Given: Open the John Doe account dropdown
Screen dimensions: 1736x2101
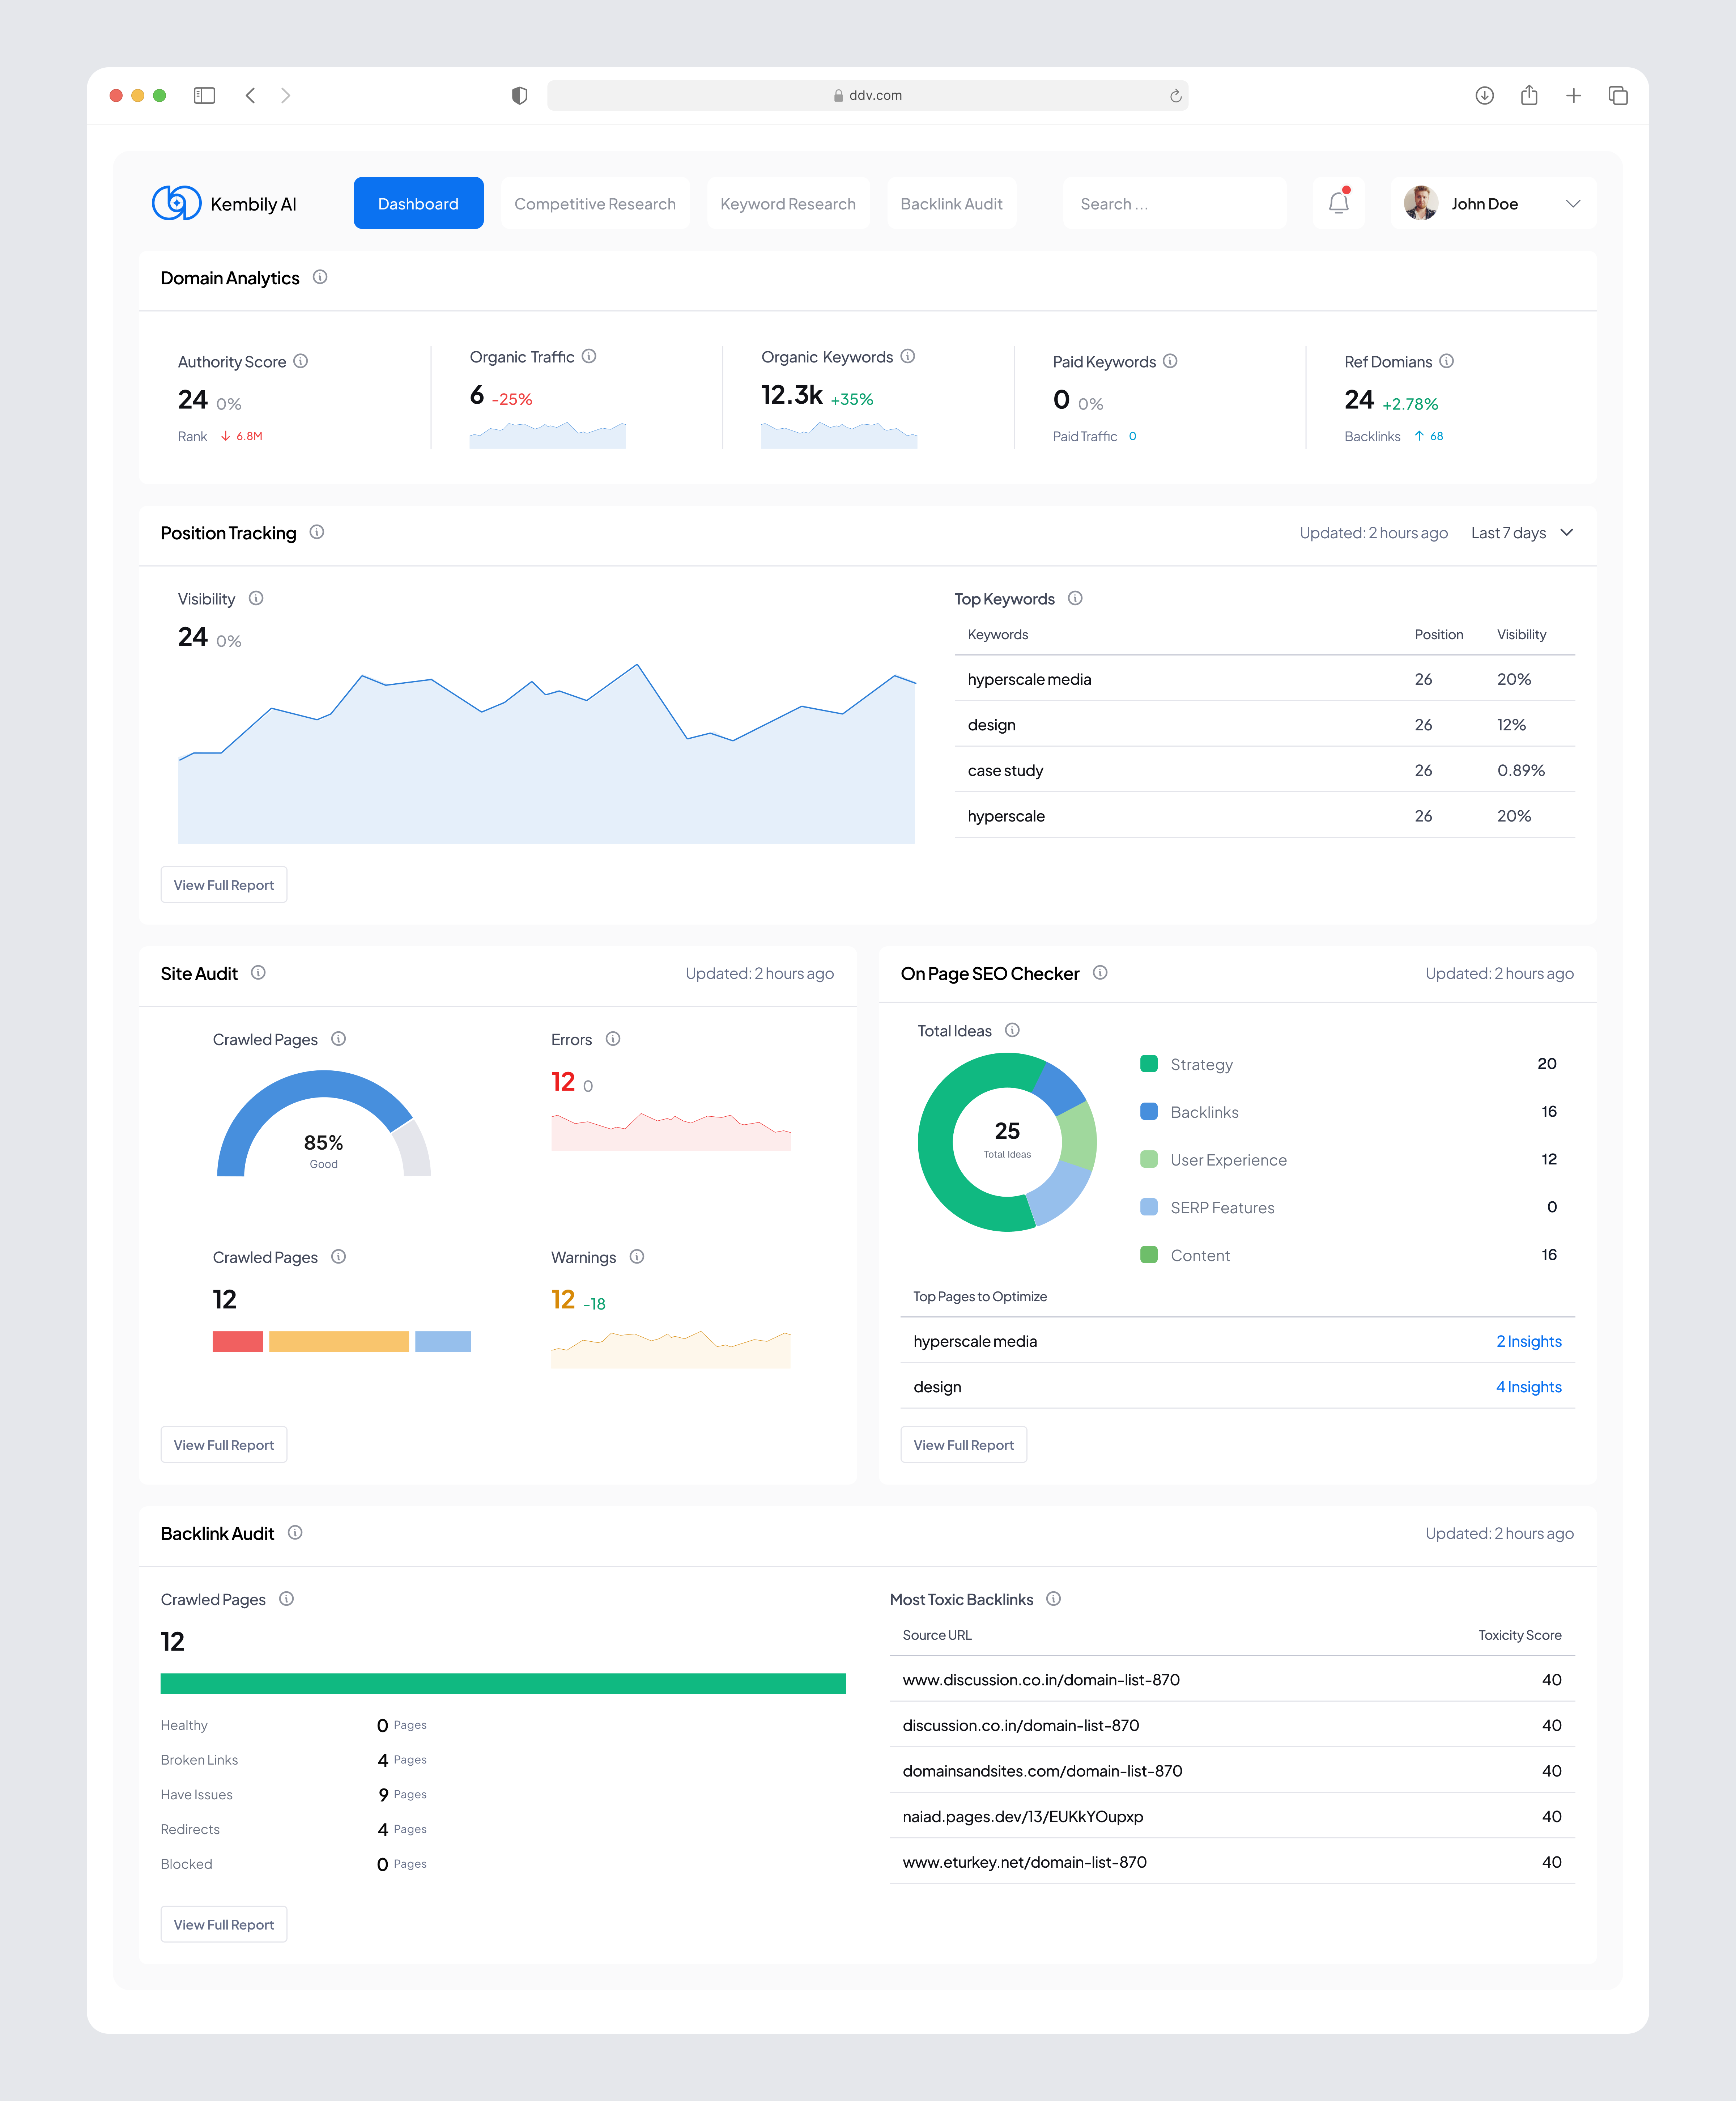Looking at the screenshot, I should [x=1493, y=203].
